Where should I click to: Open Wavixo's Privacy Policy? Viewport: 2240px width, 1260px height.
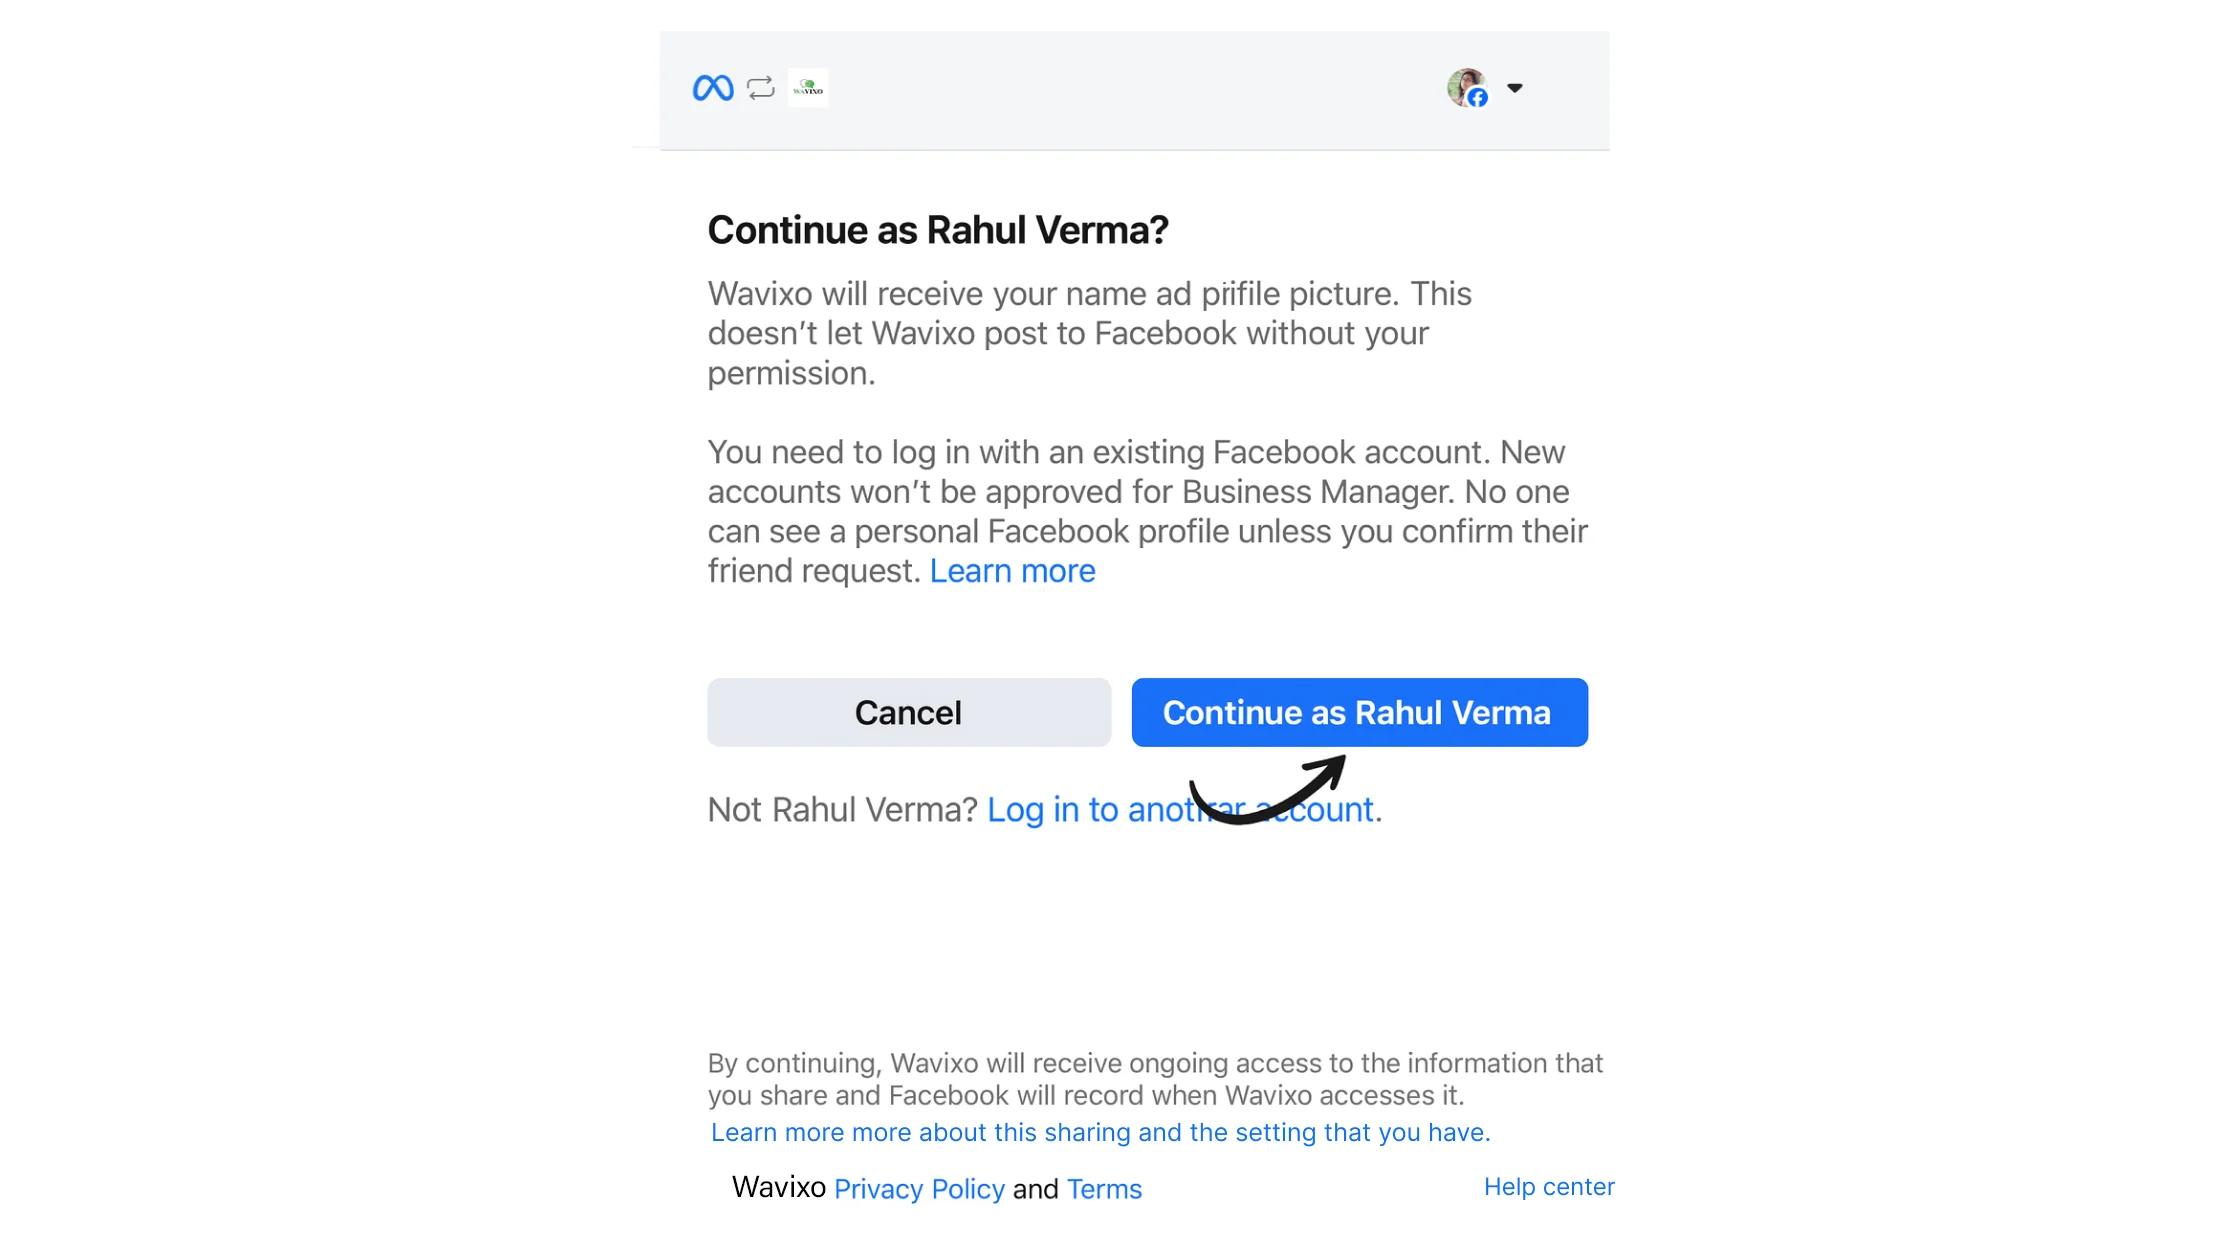pos(919,1189)
